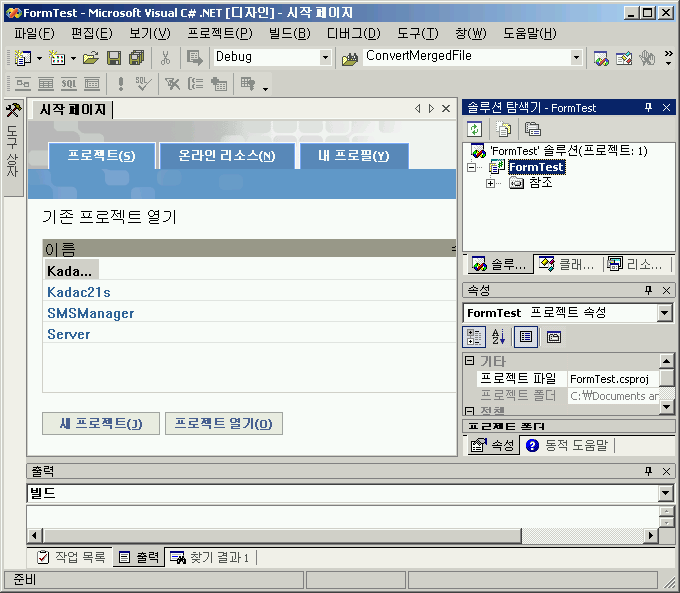This screenshot has height=593, width=680.
Task: Click the Output pane scroll-right arrow
Action: tap(650, 536)
